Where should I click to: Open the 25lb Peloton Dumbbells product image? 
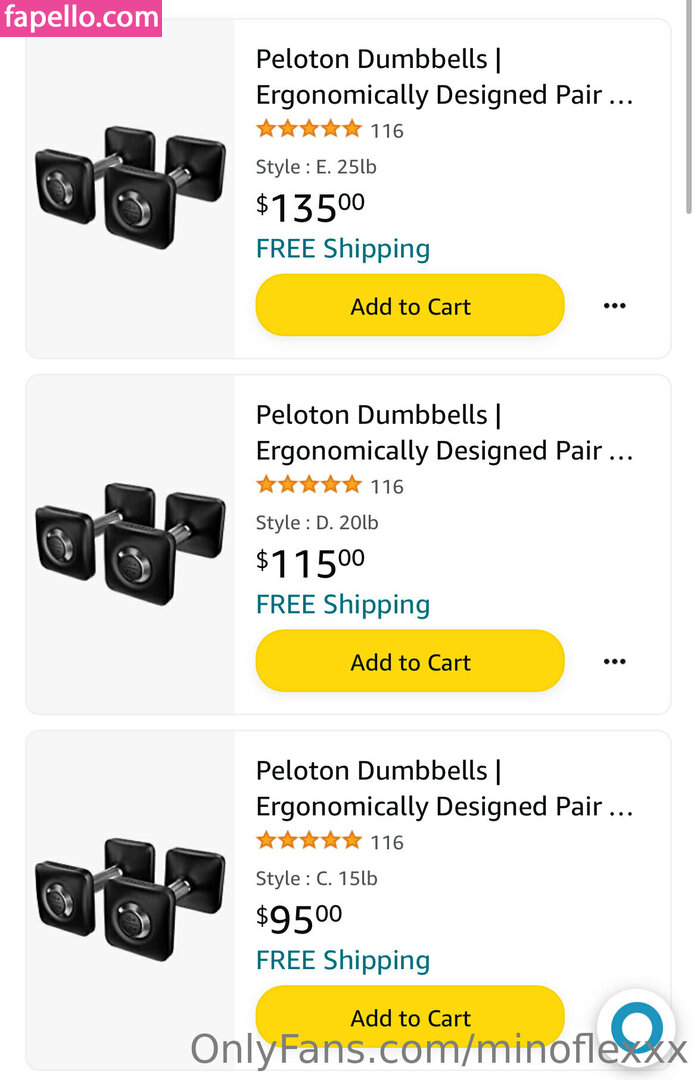[130, 186]
